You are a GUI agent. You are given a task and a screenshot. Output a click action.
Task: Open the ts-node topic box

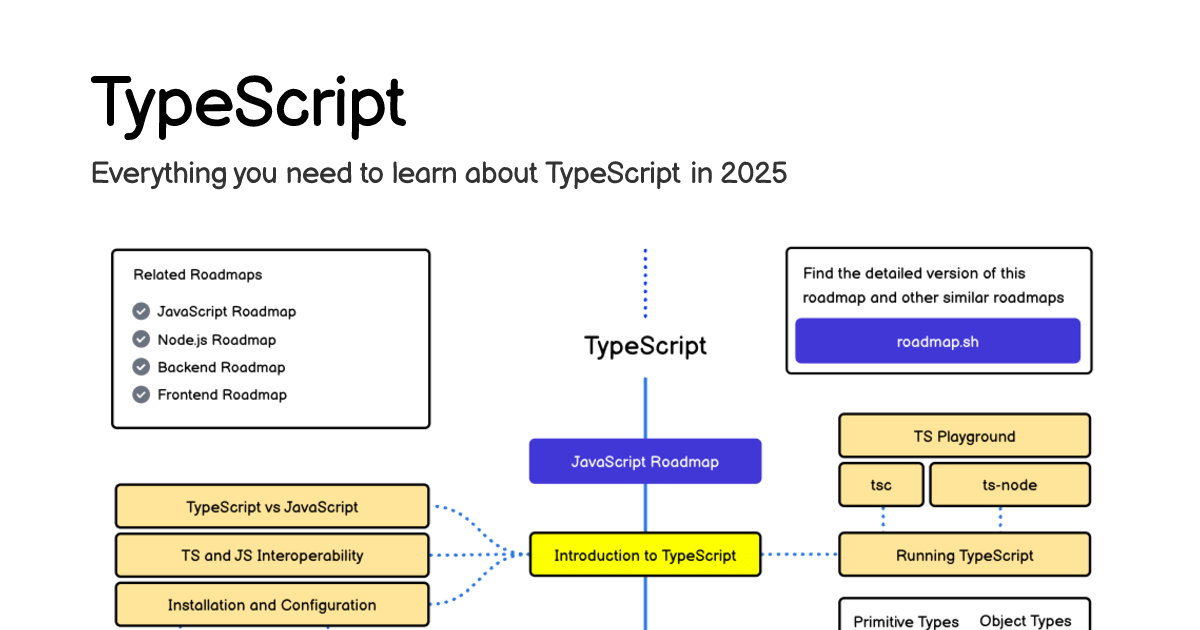click(1009, 484)
